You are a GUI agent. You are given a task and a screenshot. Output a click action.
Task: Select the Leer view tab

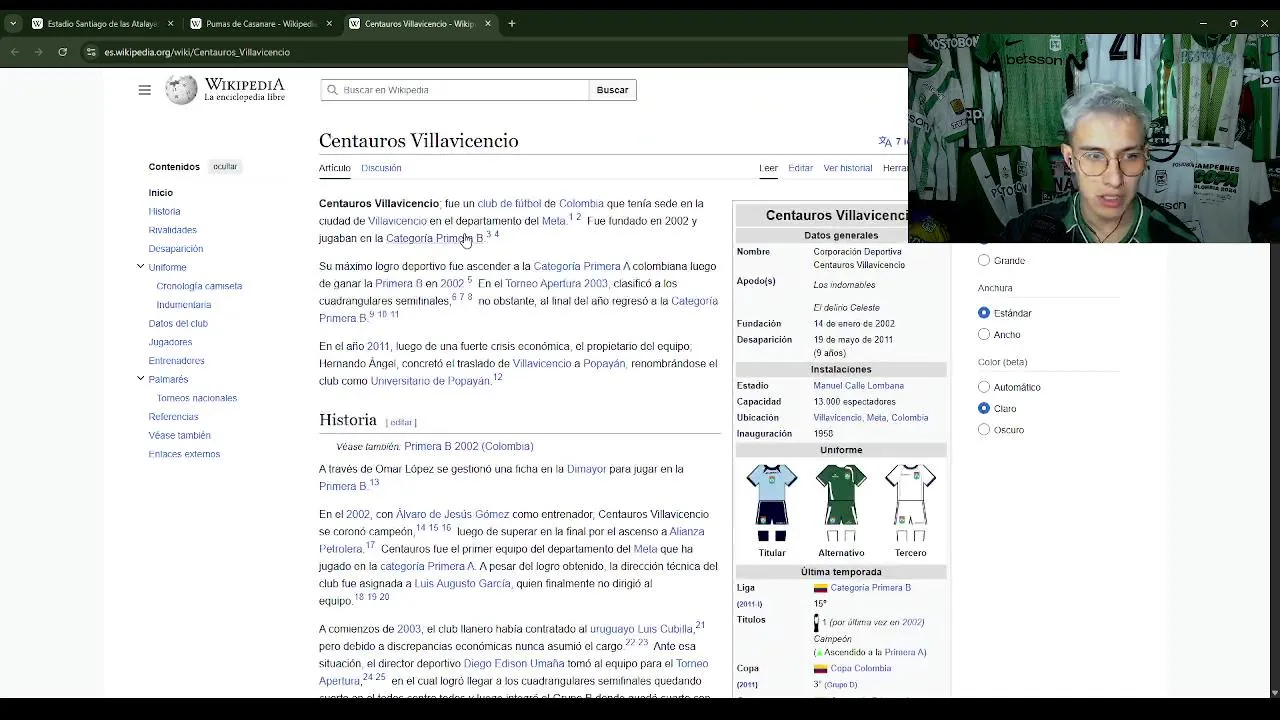(x=768, y=168)
